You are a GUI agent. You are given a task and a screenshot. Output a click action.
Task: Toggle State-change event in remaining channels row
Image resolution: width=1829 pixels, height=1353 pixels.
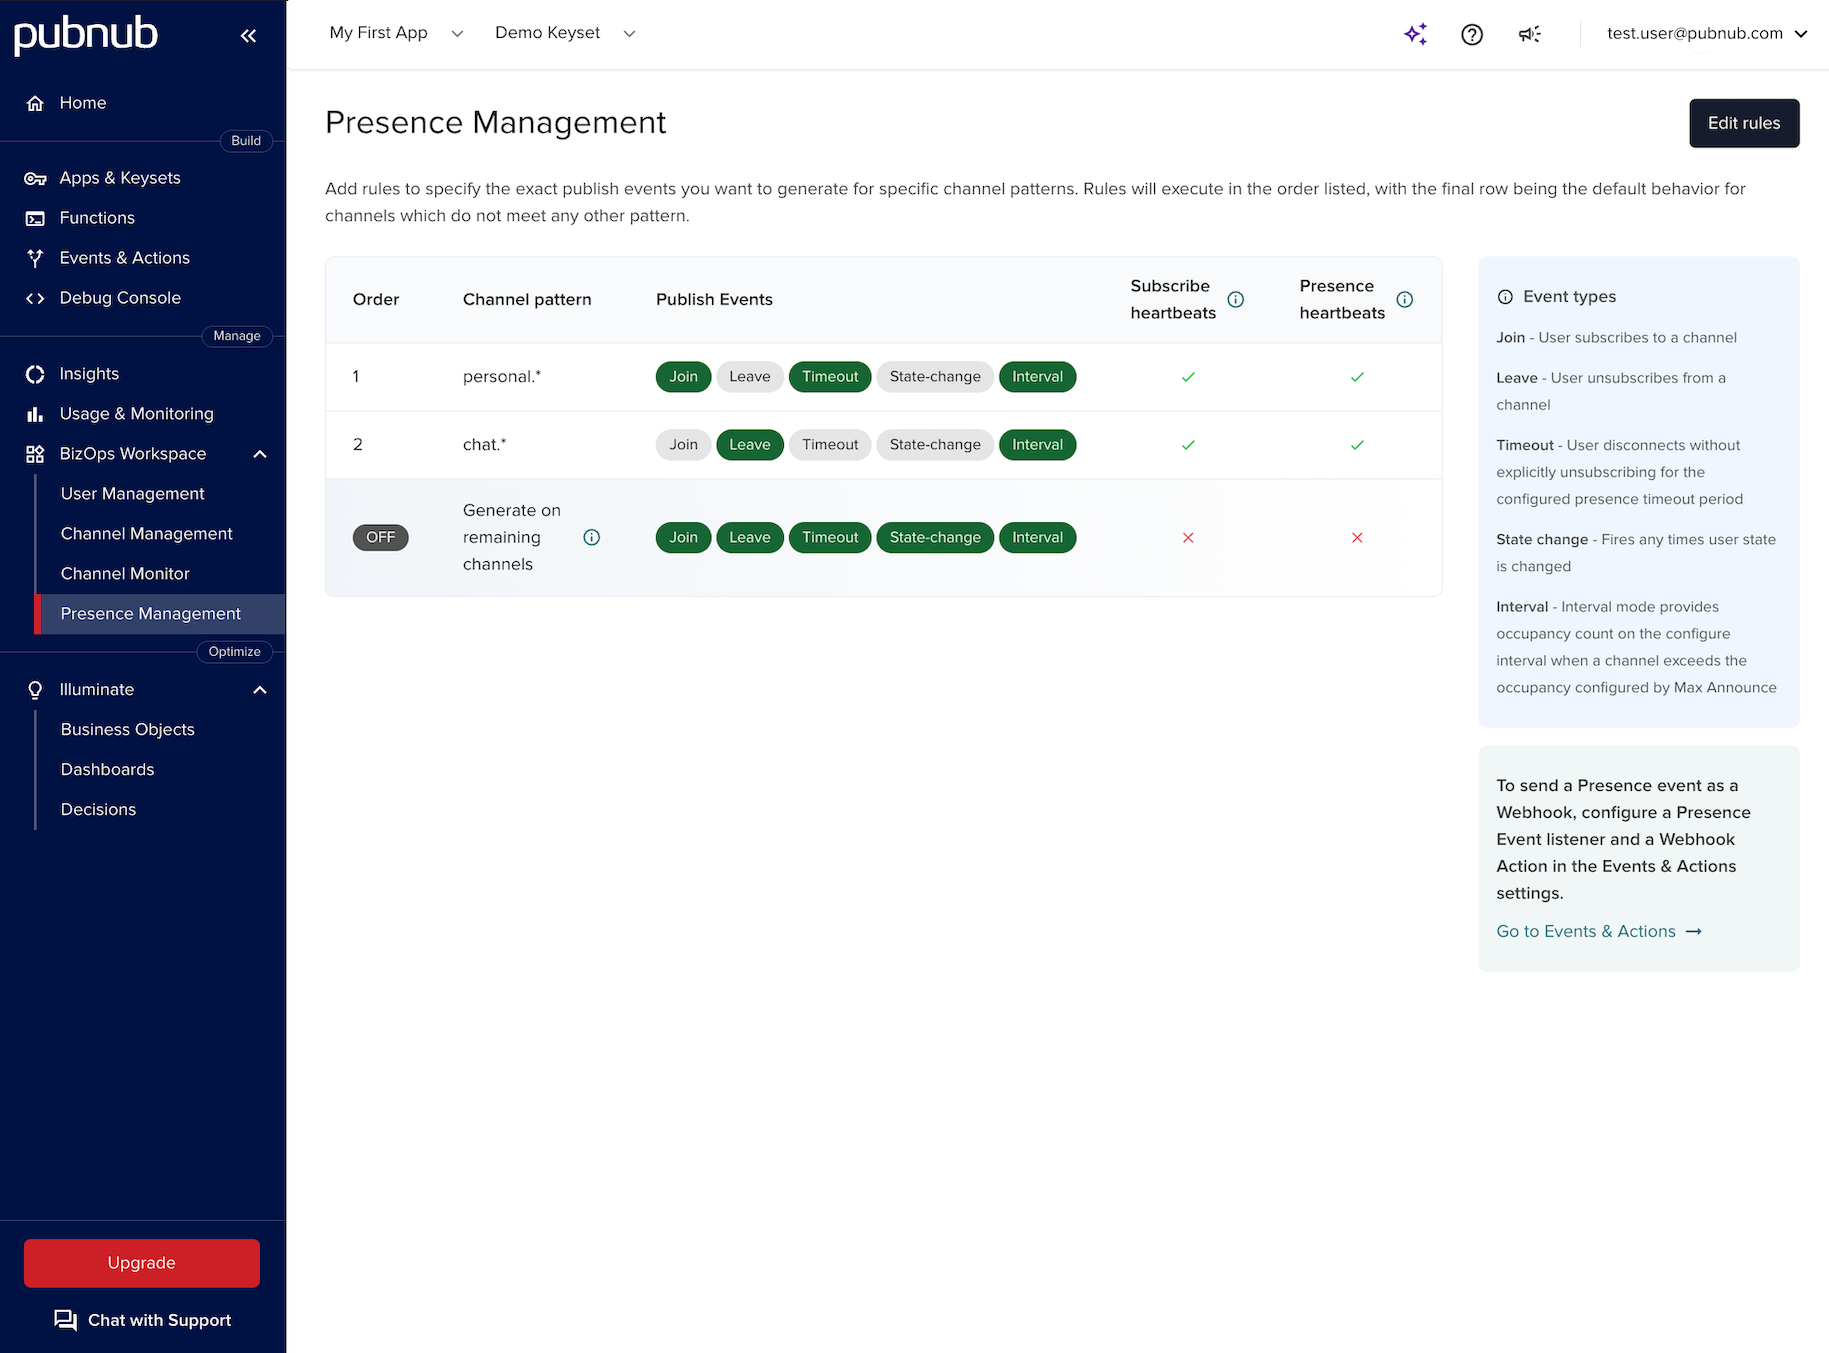click(x=935, y=538)
